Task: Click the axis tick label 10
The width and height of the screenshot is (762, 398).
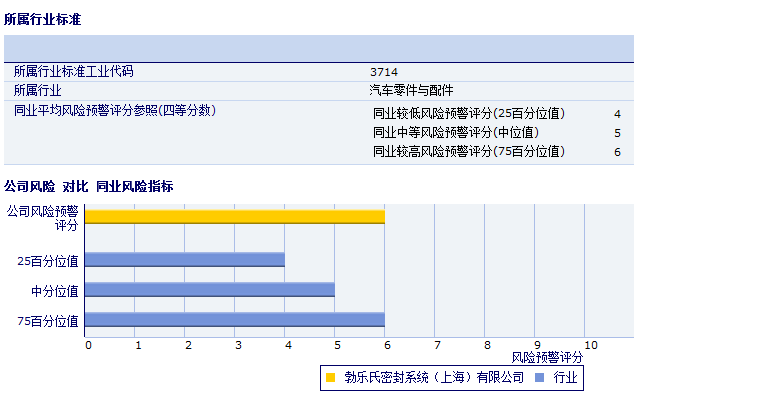Action: pos(591,345)
